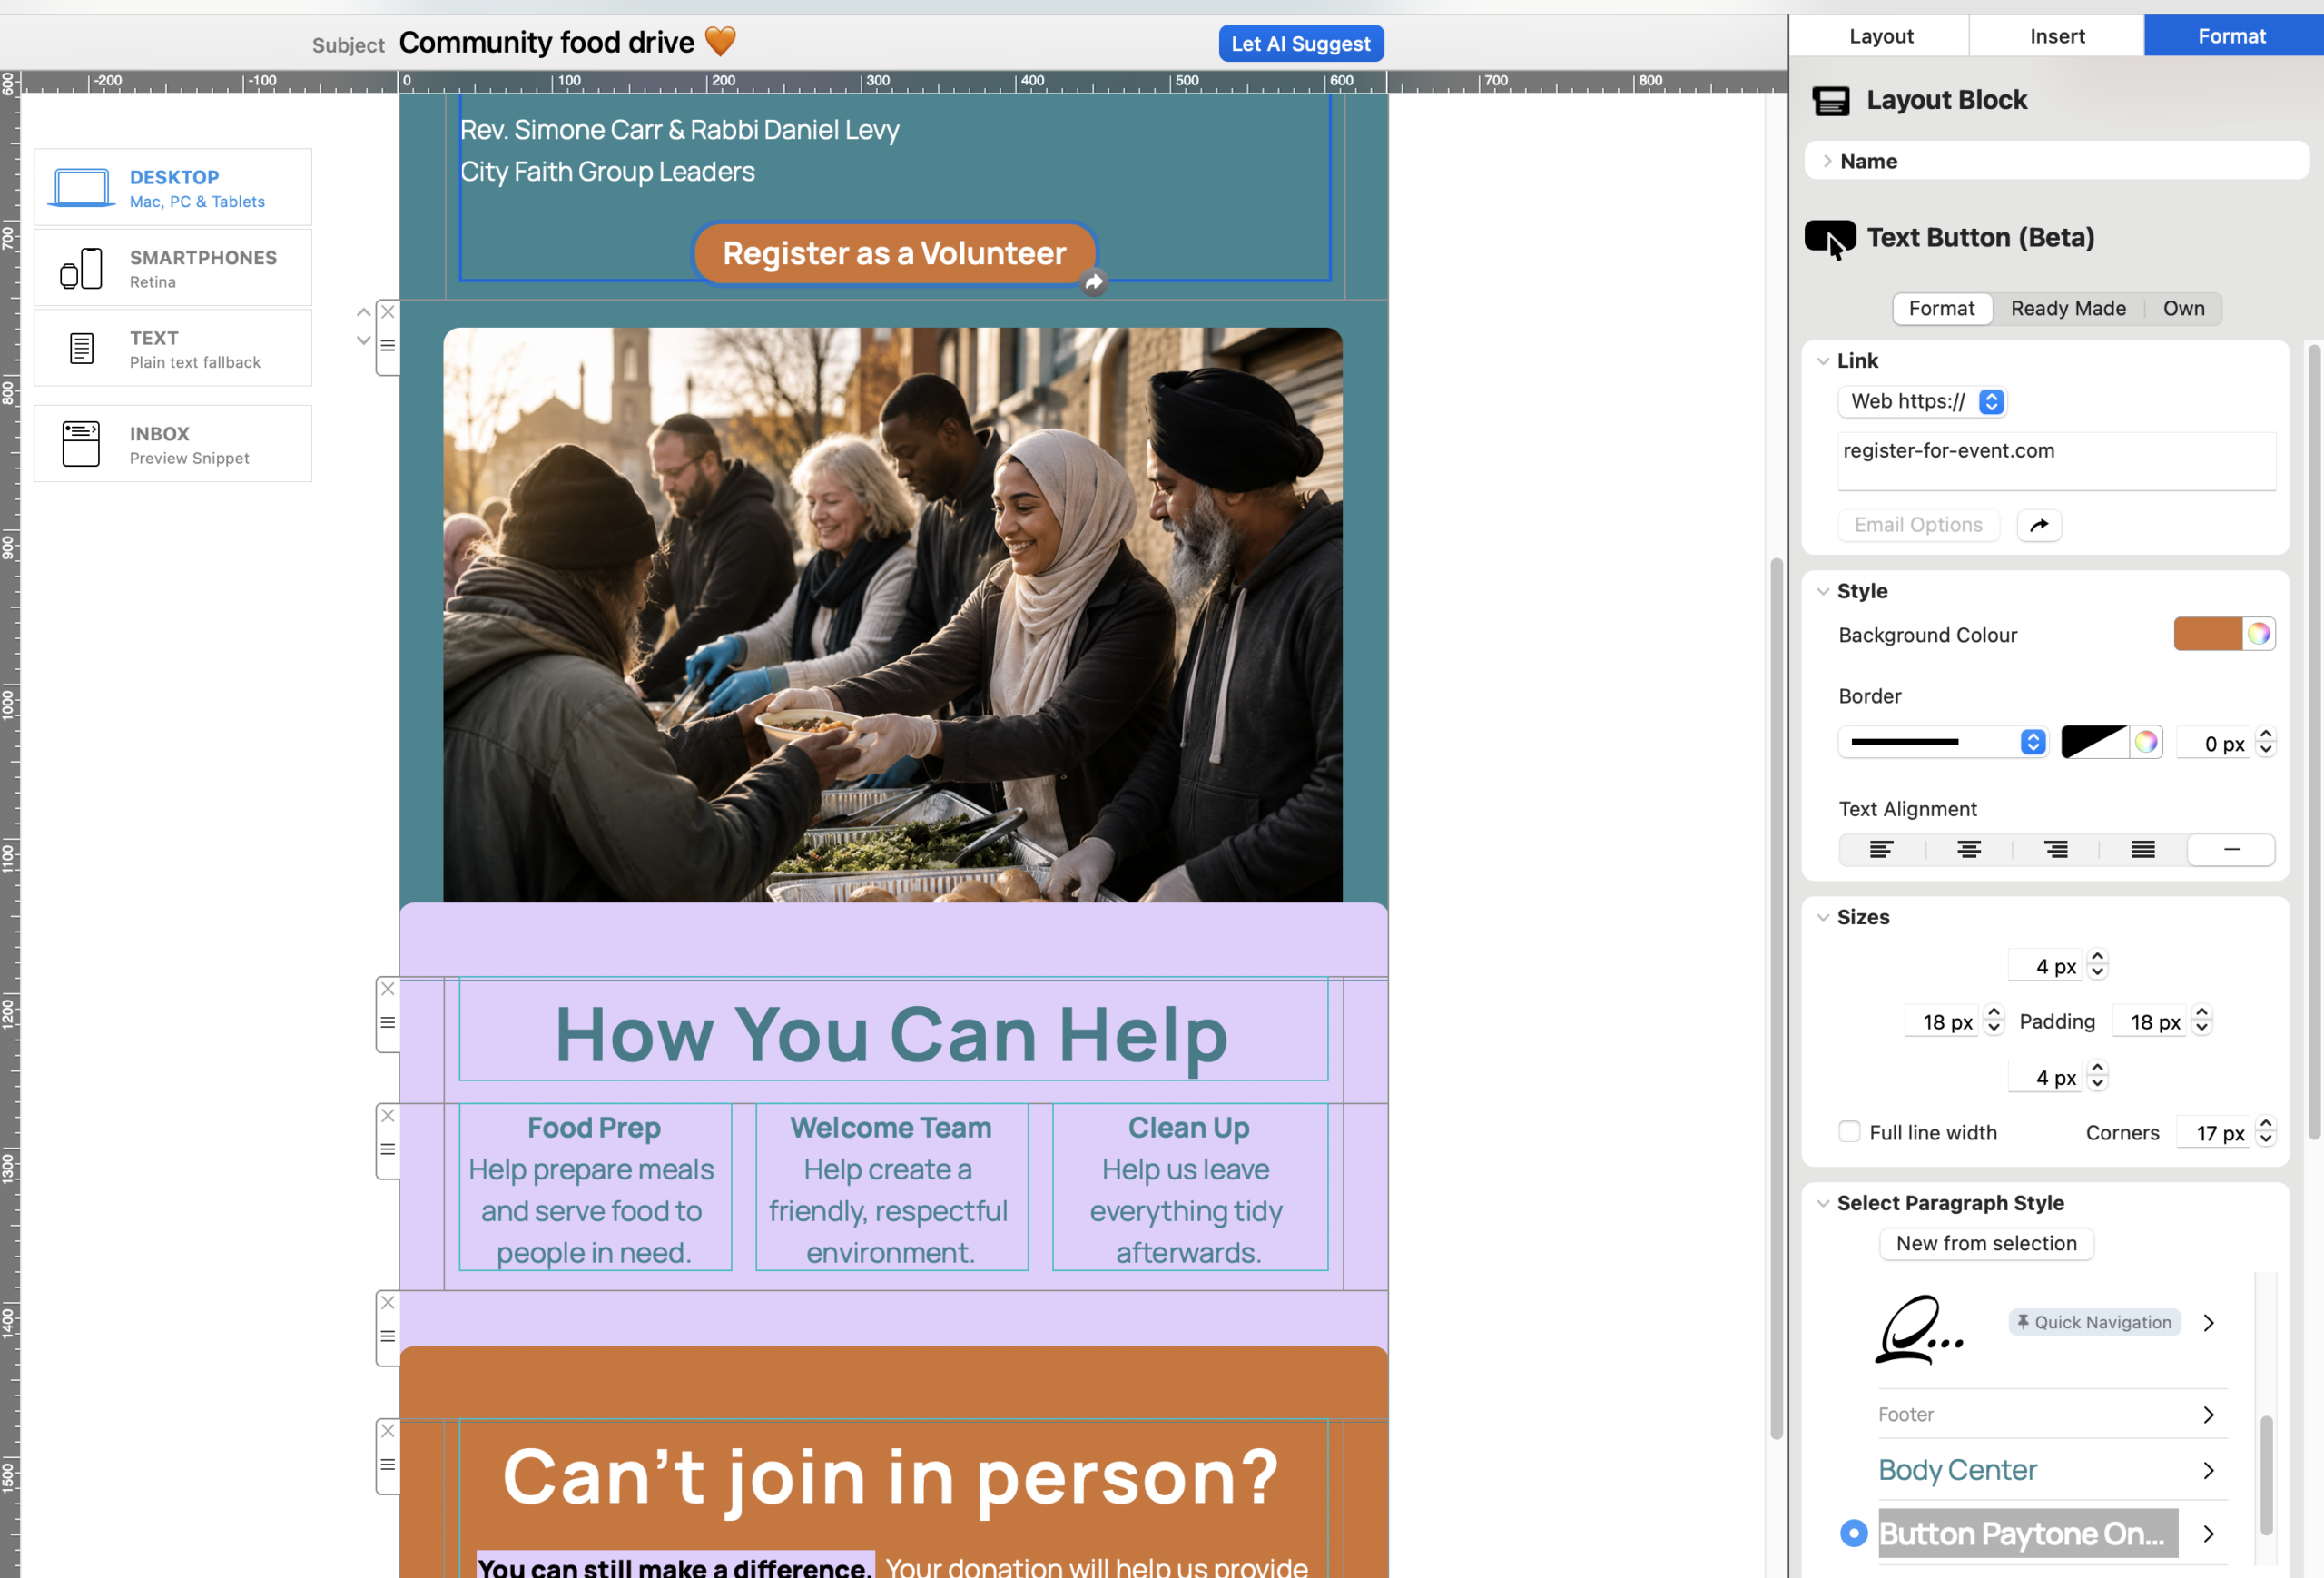
Task: Click the Let AI Suggest button
Action: [x=1301, y=43]
